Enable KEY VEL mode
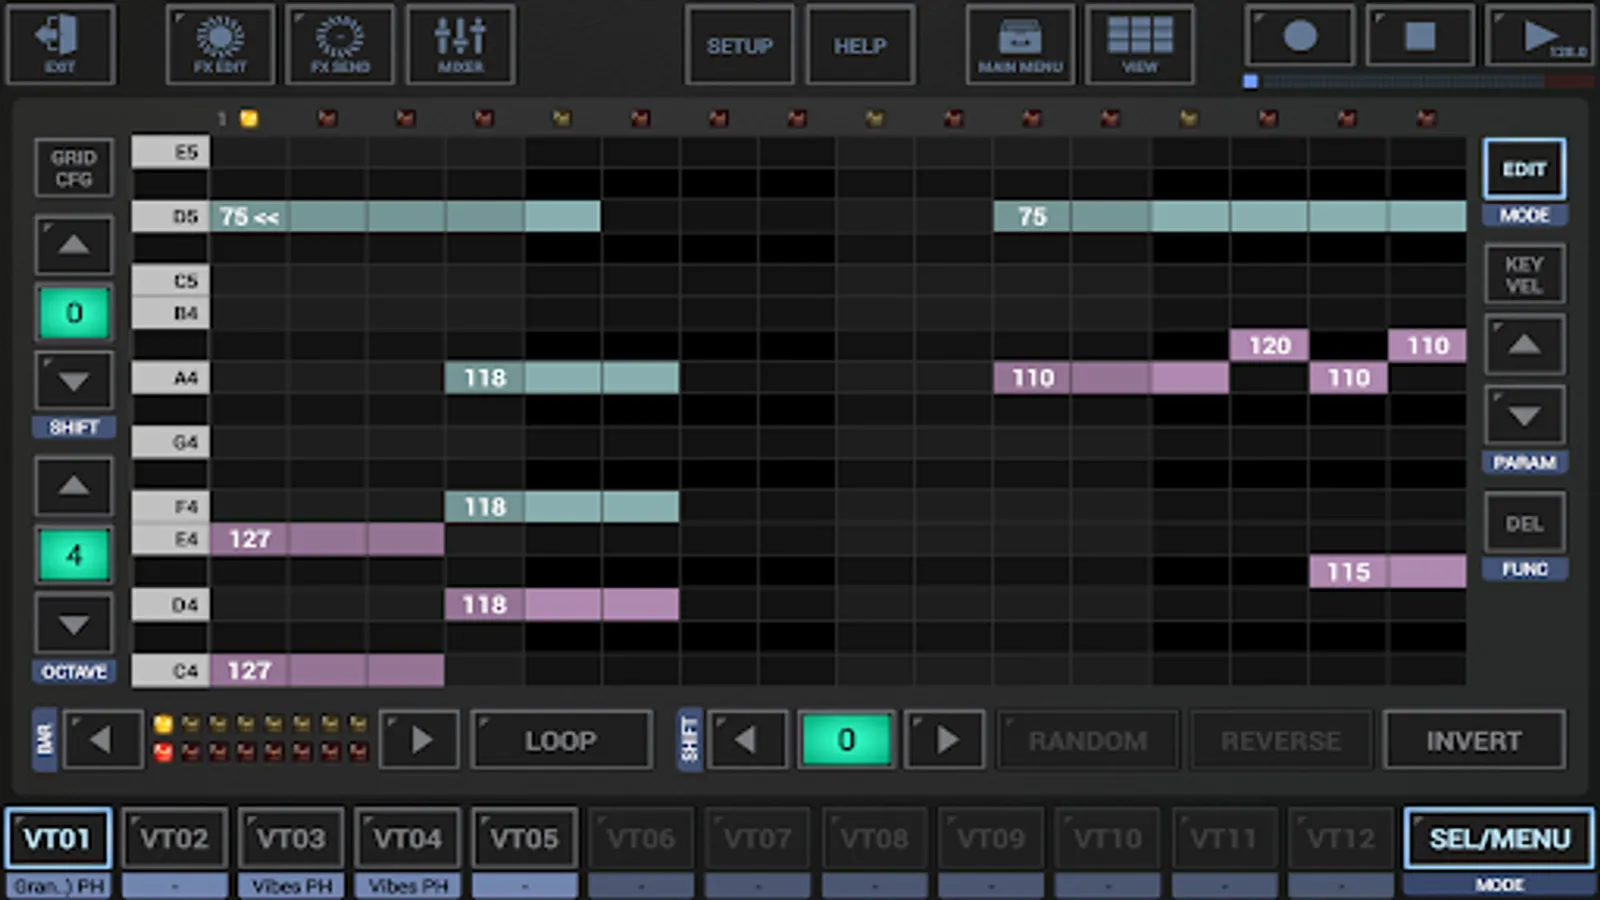Screen dimensions: 1600x900 1523,273
